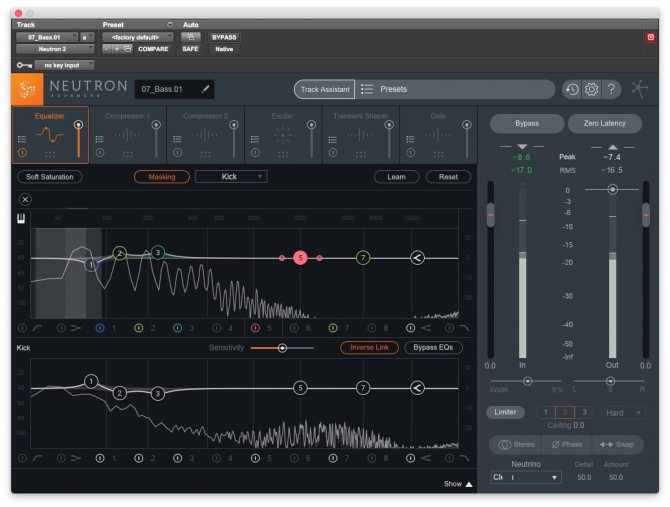Viewport: 670px width, 507px height.
Task: Open the no key input dropdown
Action: [x=65, y=65]
